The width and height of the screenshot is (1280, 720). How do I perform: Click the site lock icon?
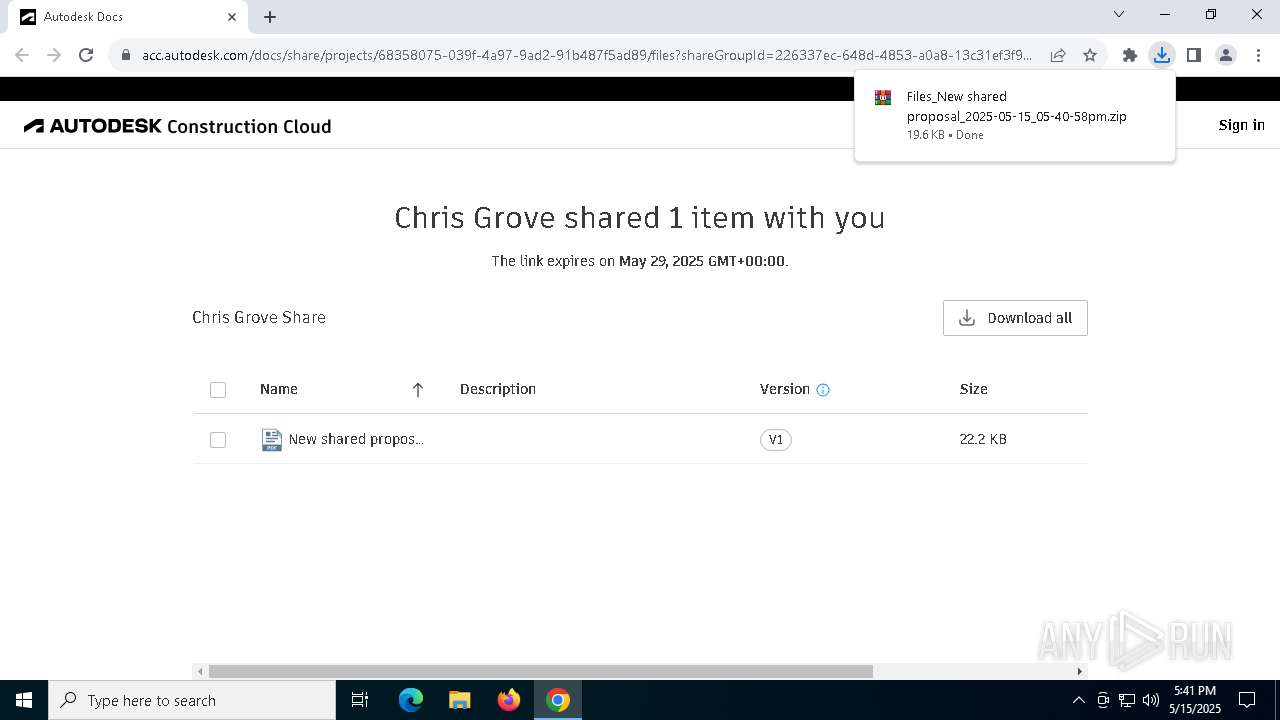point(126,55)
